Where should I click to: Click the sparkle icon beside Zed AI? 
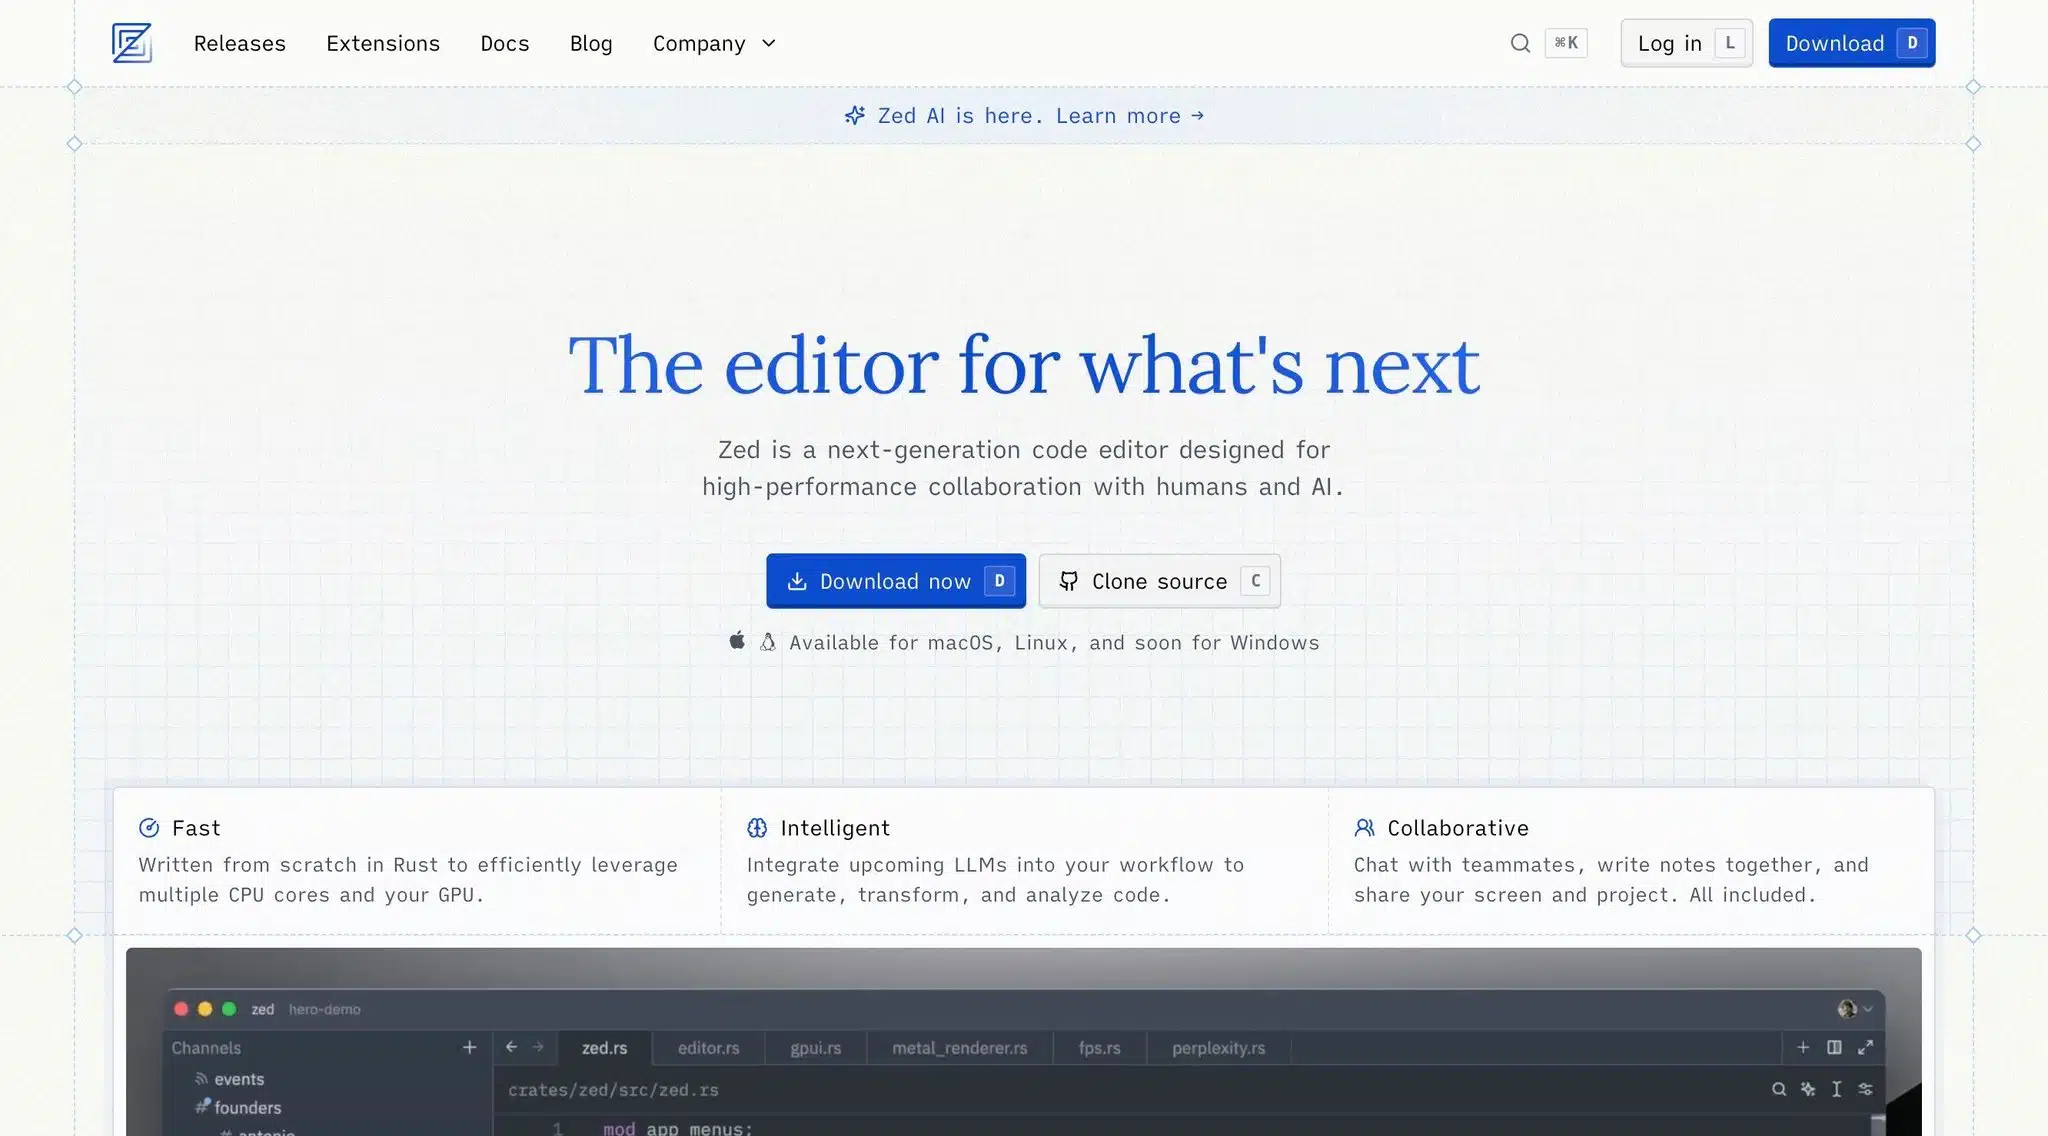coord(854,116)
